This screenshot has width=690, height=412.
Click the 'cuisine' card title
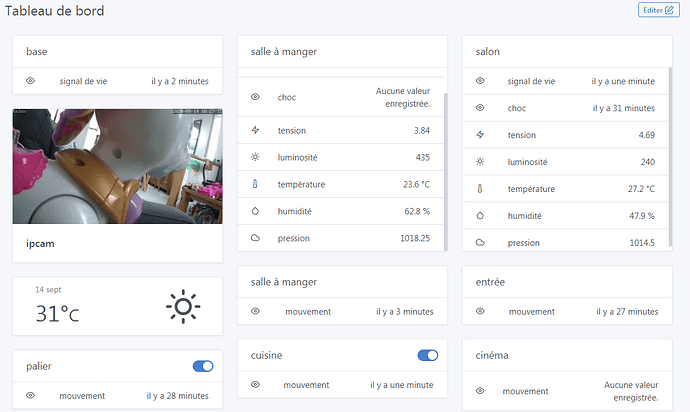coord(267,355)
